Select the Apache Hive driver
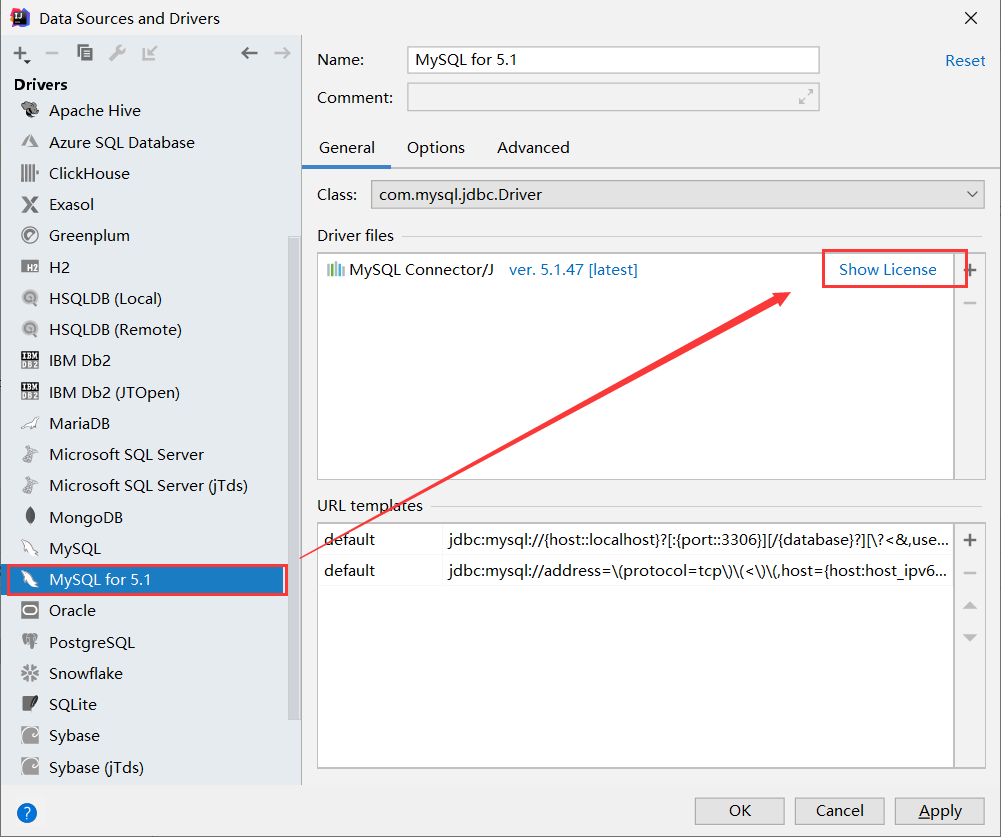 [144, 111]
